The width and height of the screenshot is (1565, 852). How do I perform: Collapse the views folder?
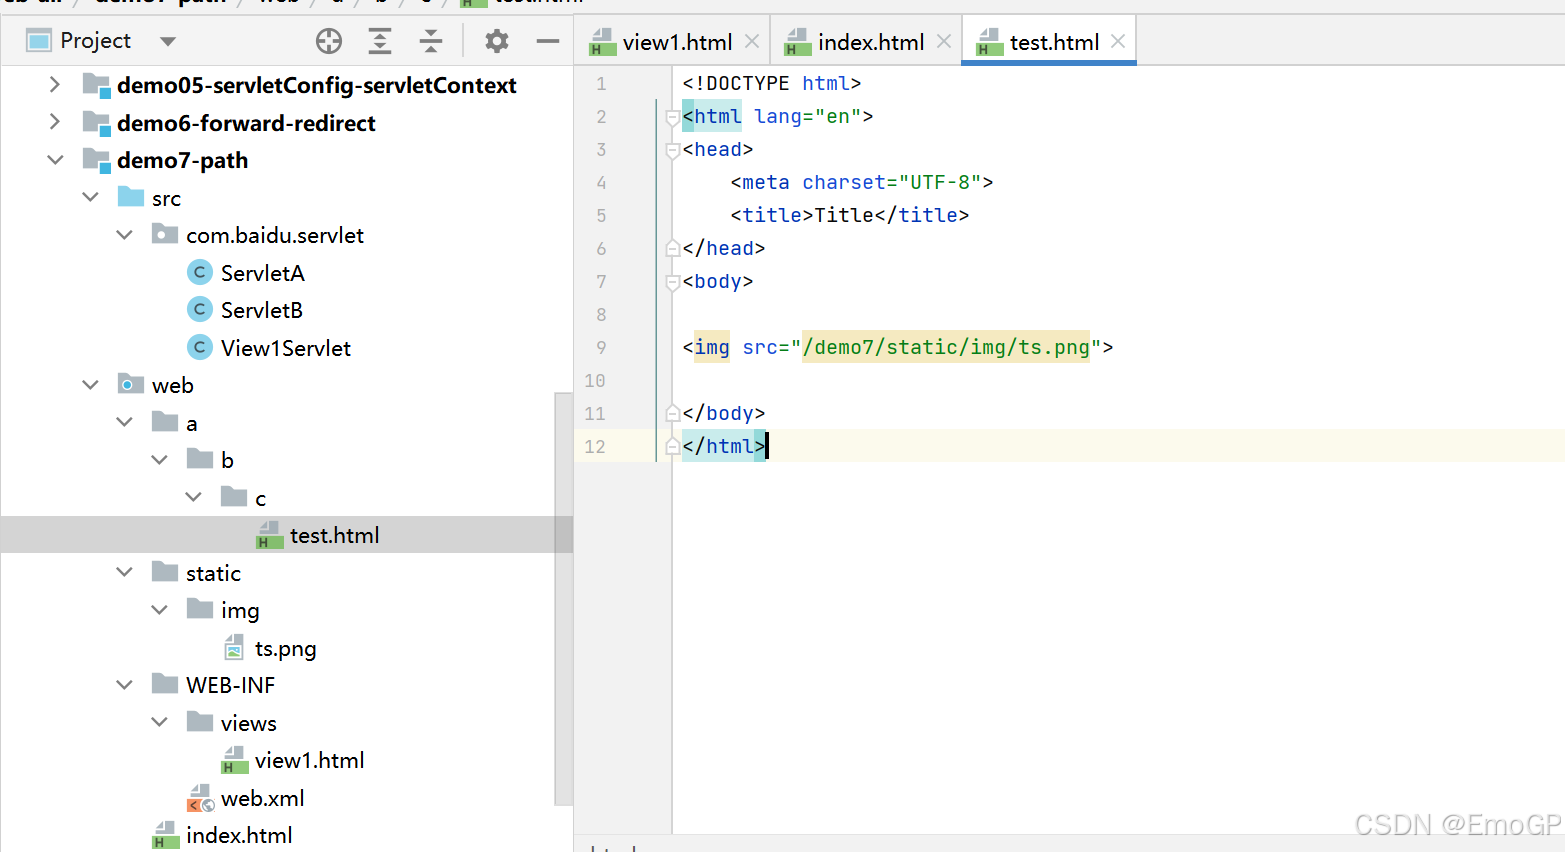160,722
